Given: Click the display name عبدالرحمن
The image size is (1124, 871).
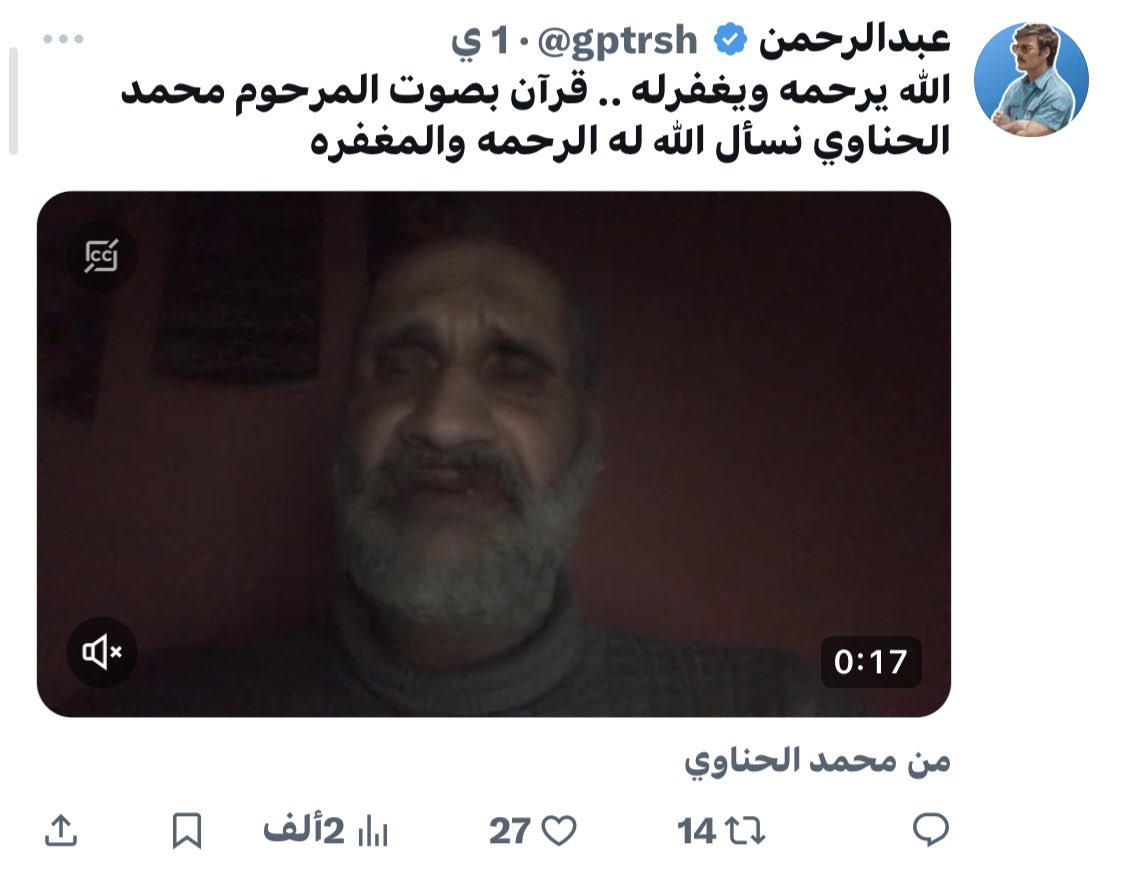Looking at the screenshot, I should point(854,39).
